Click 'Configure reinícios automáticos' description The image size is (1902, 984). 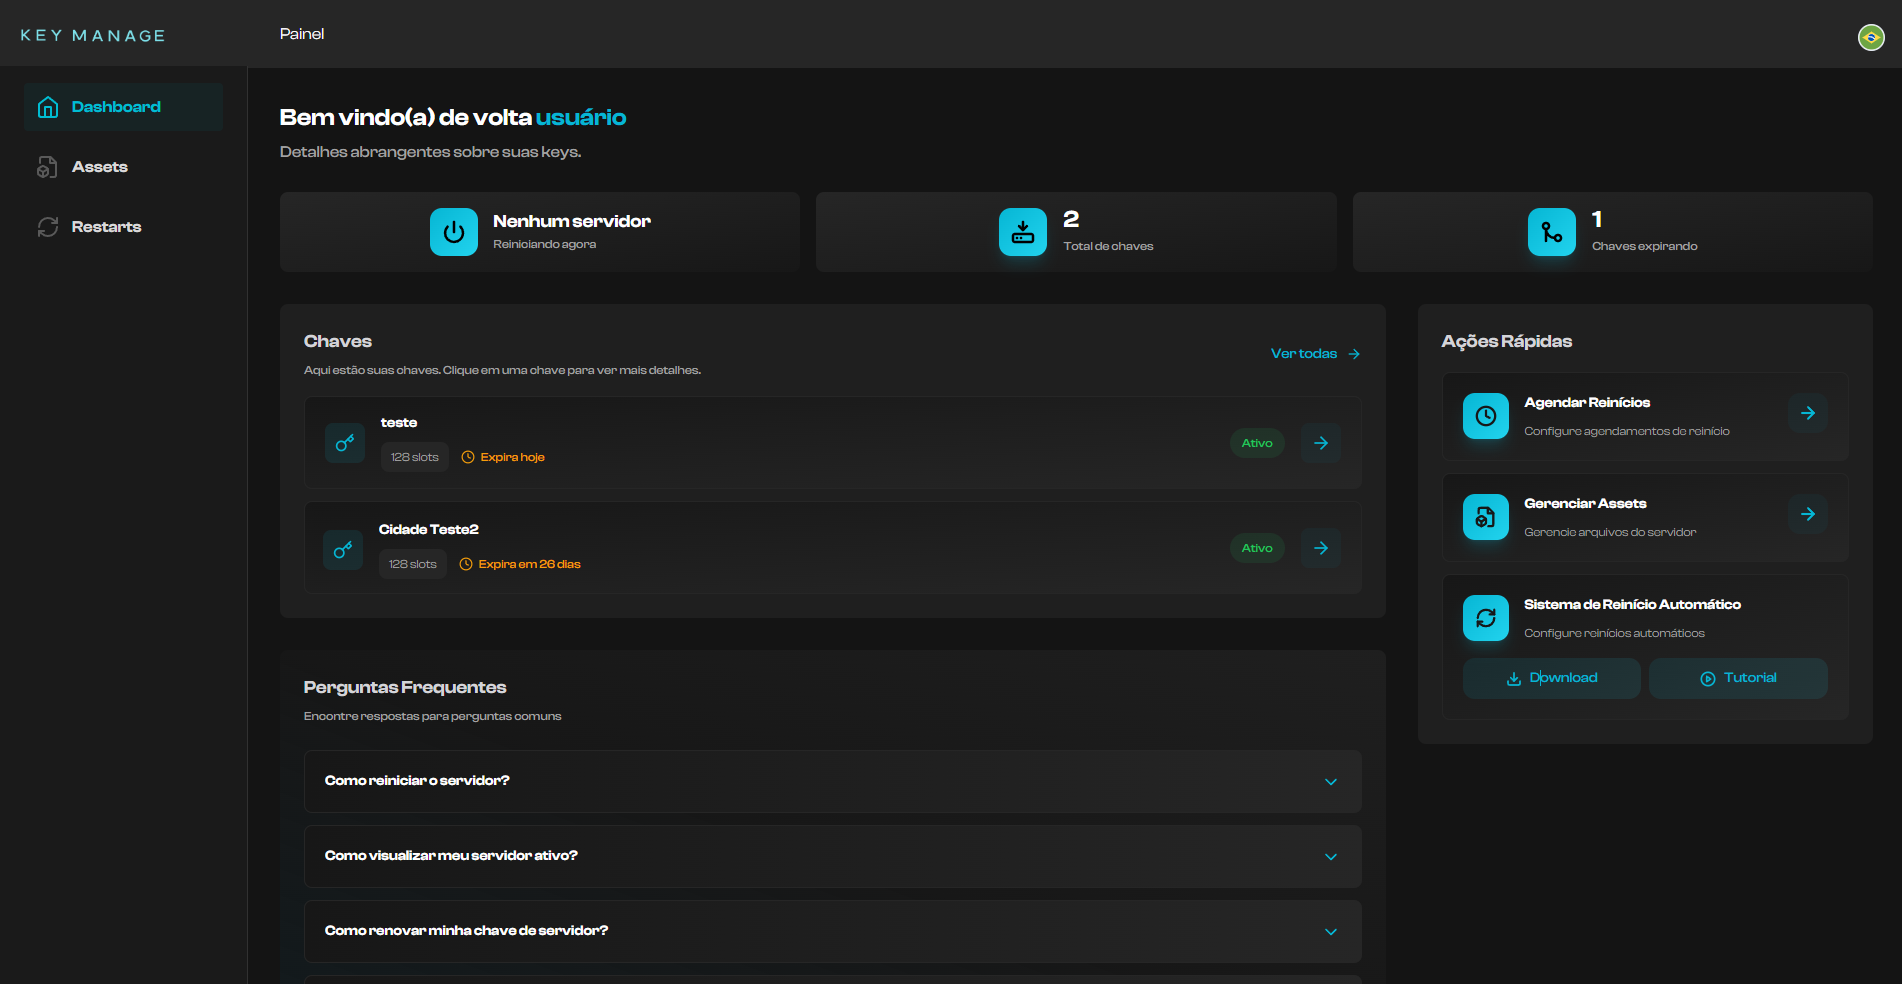click(1614, 634)
